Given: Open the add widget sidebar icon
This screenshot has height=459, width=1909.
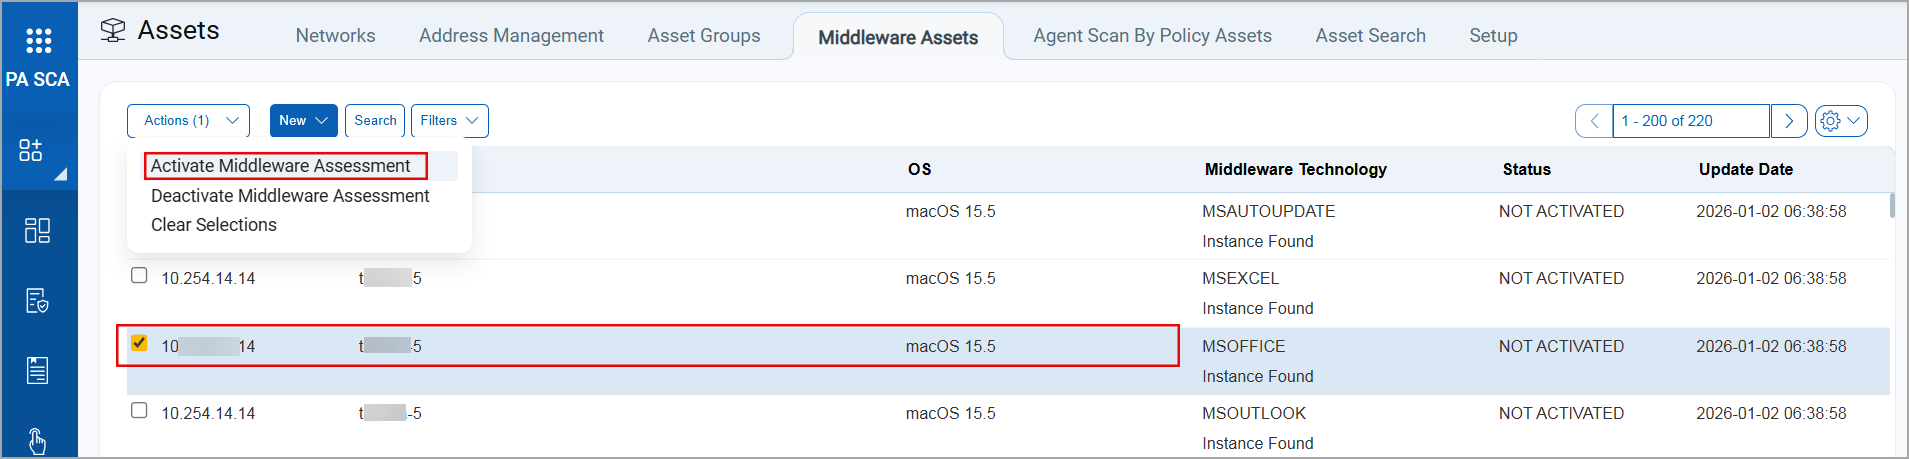Looking at the screenshot, I should pos(31,151).
